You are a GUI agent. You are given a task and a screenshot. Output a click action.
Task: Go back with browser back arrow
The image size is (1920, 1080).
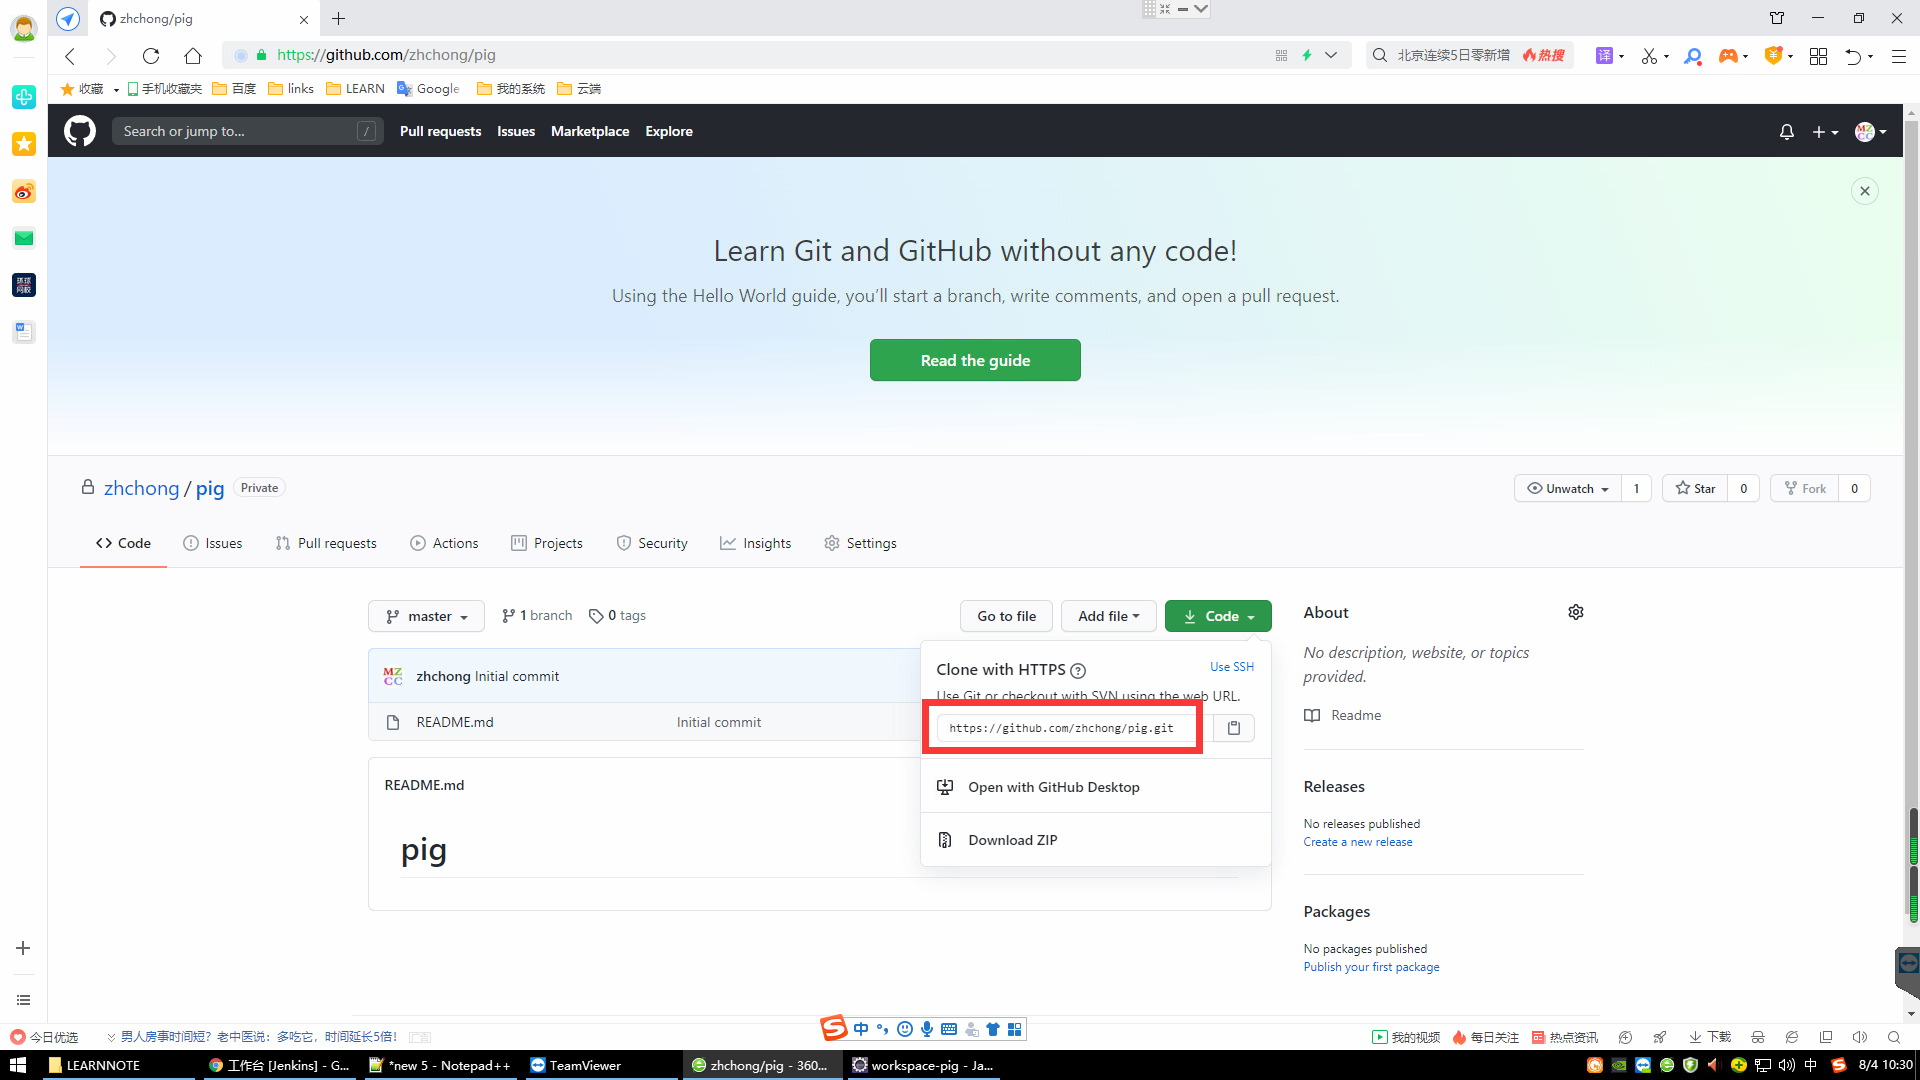70,55
